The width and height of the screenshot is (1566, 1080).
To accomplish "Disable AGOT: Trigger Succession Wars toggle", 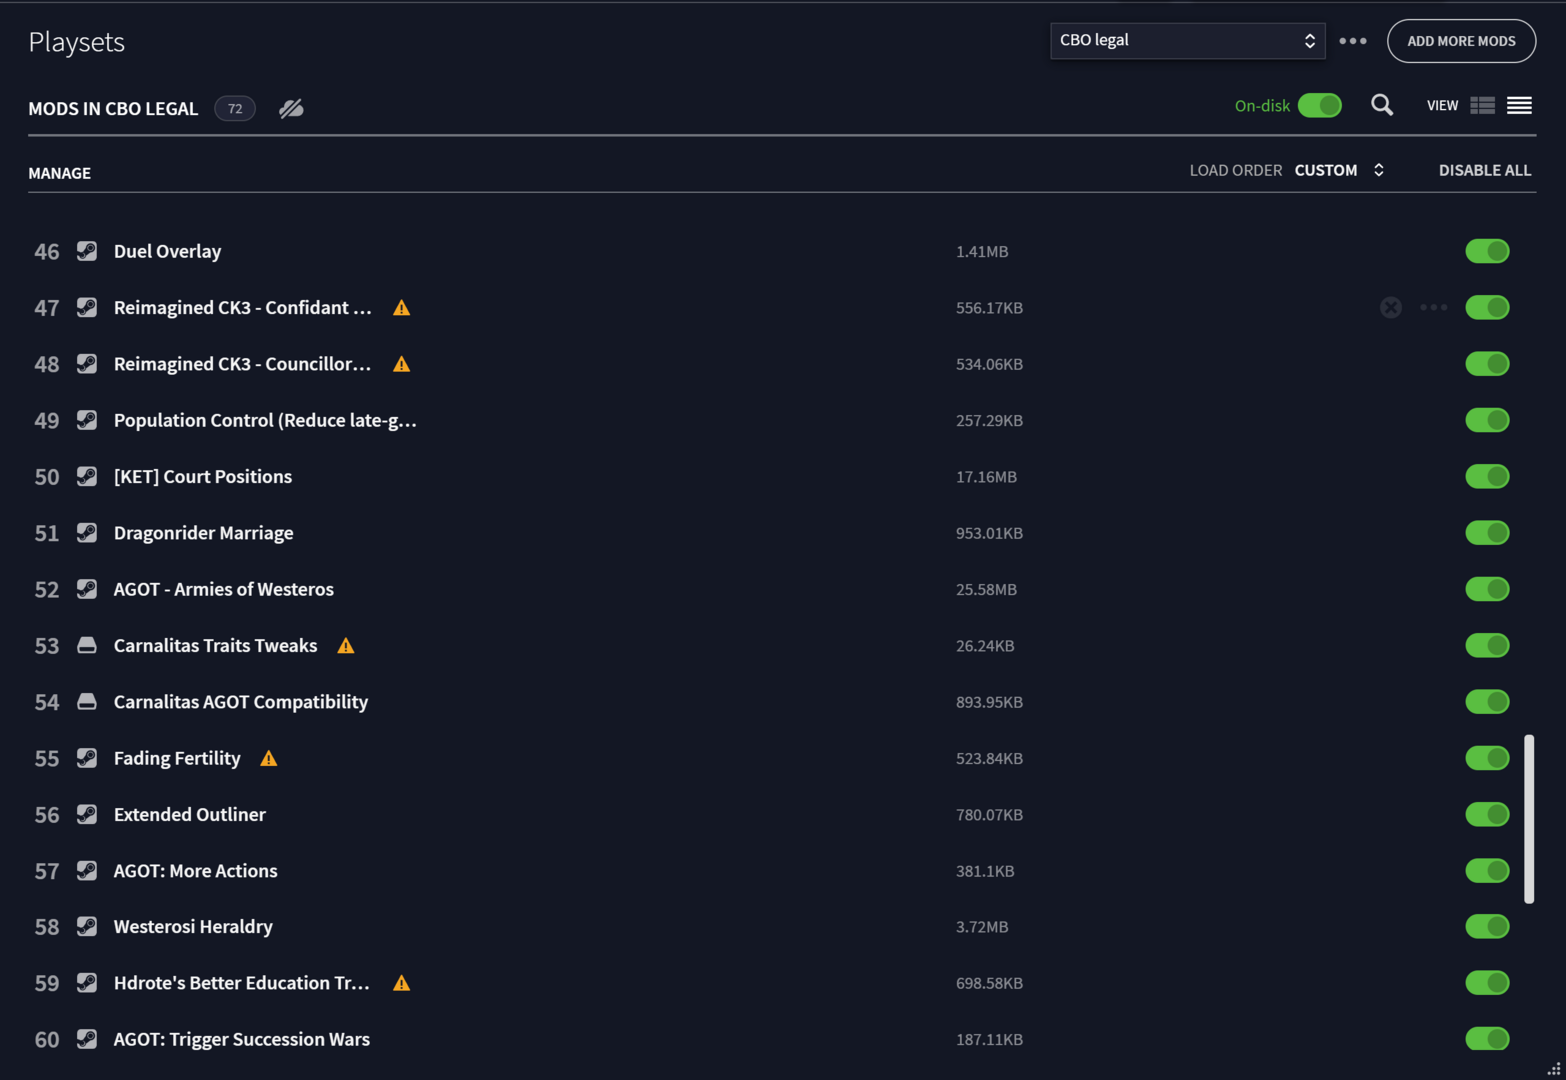I will point(1487,1039).
